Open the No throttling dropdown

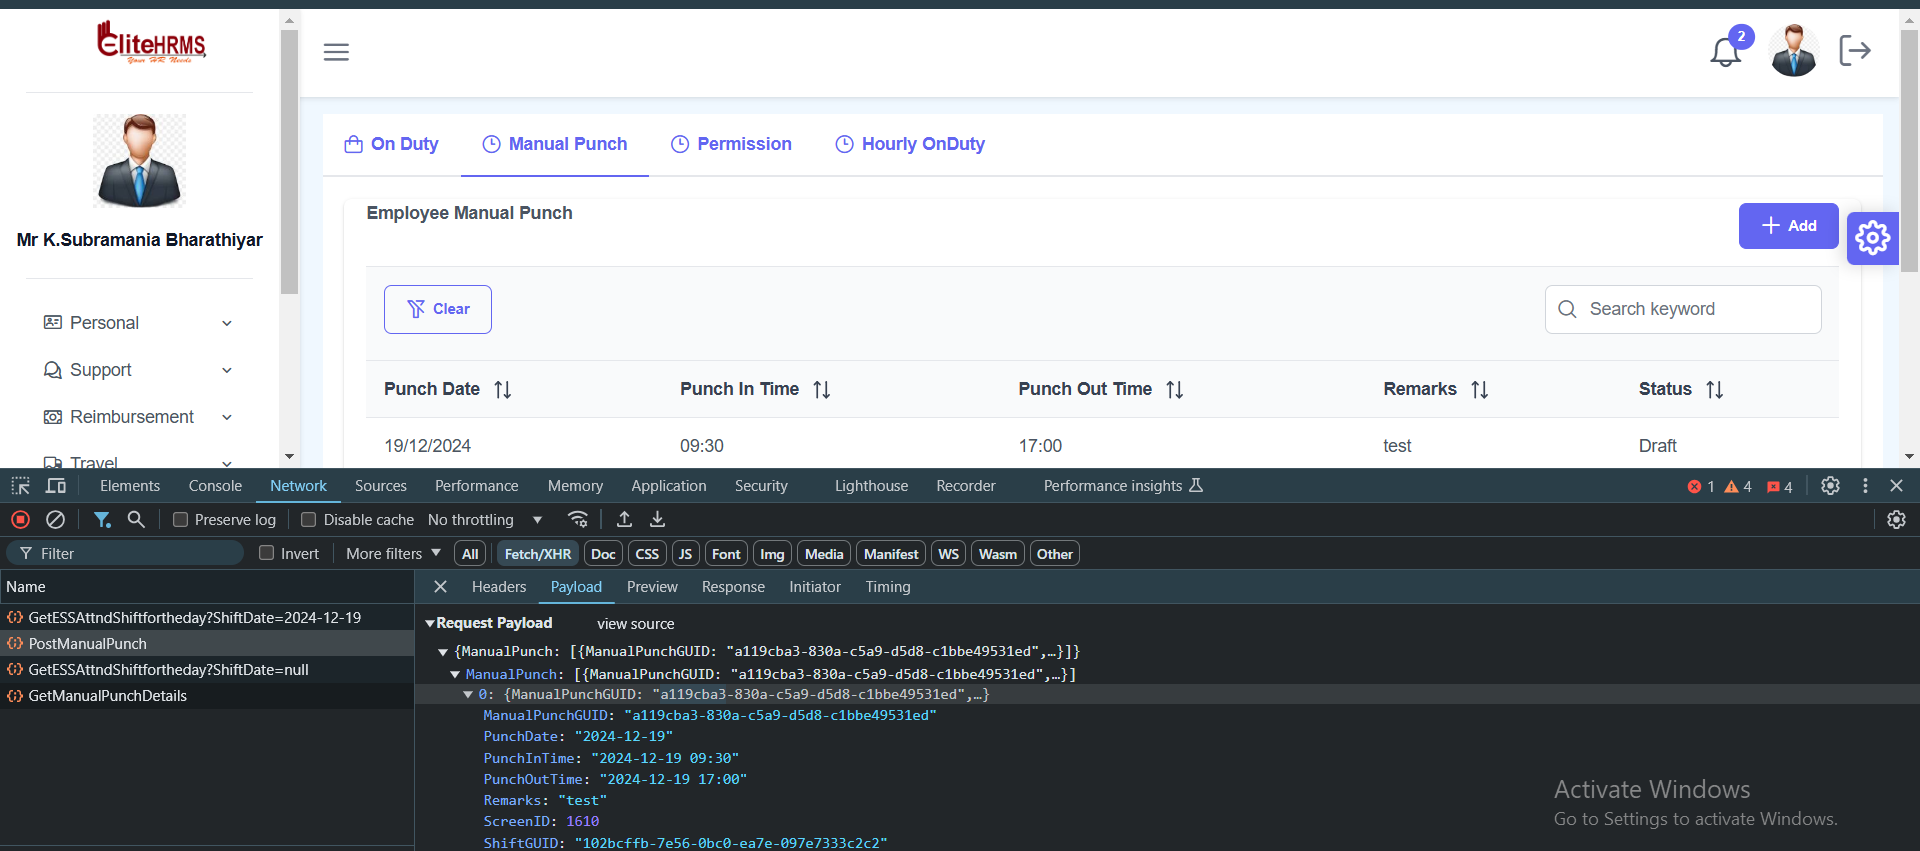[485, 520]
